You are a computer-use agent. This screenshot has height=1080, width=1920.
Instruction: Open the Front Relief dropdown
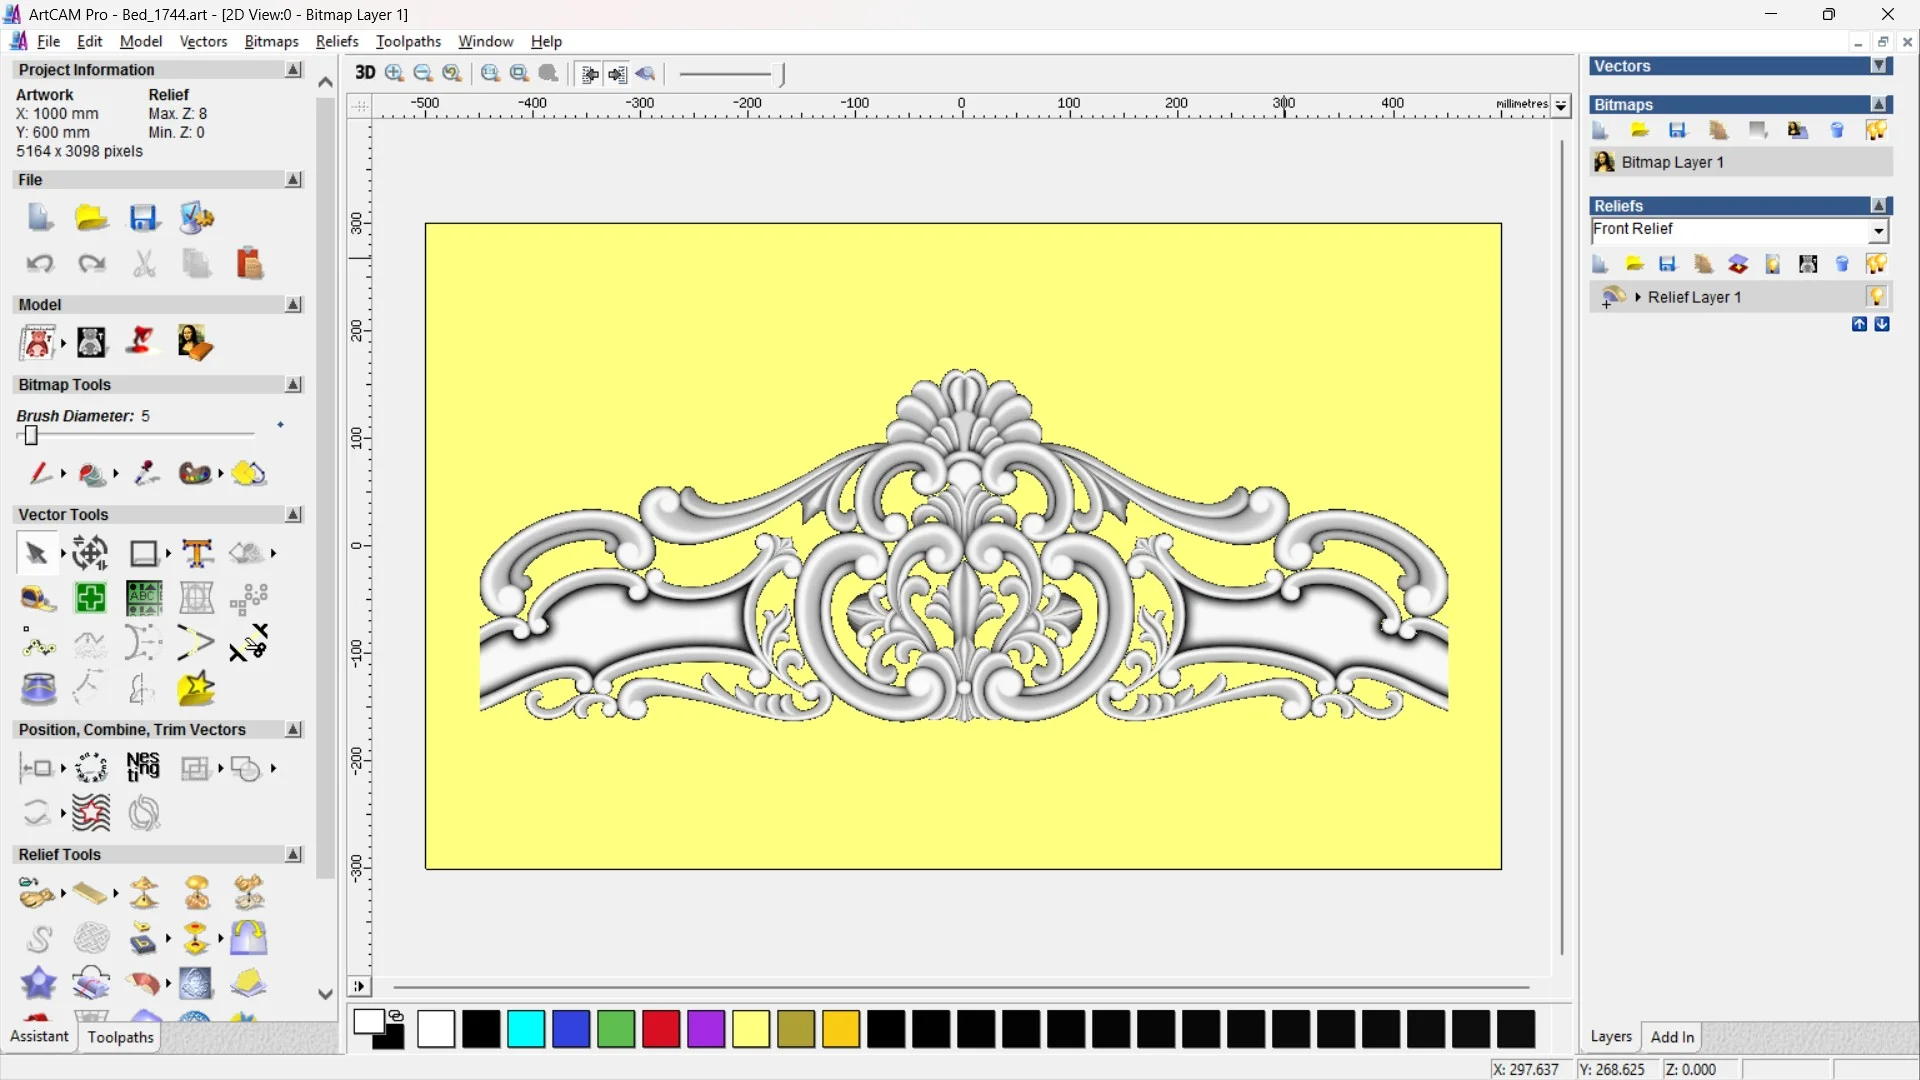[x=1878, y=231]
